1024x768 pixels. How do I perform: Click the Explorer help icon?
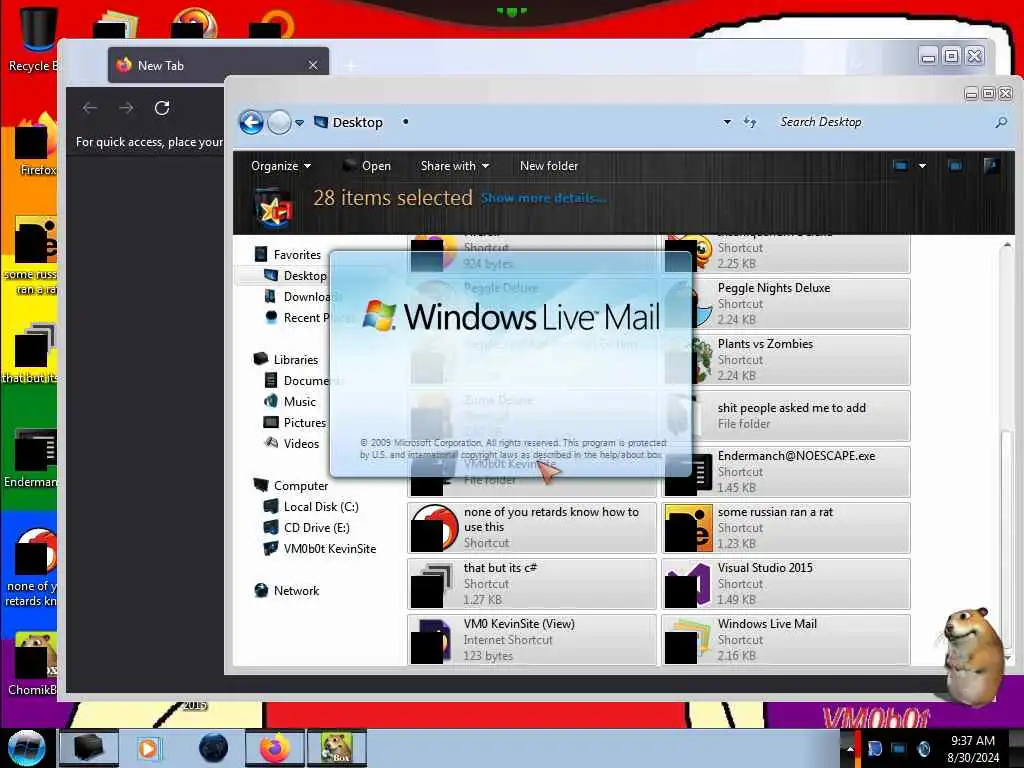(x=991, y=165)
